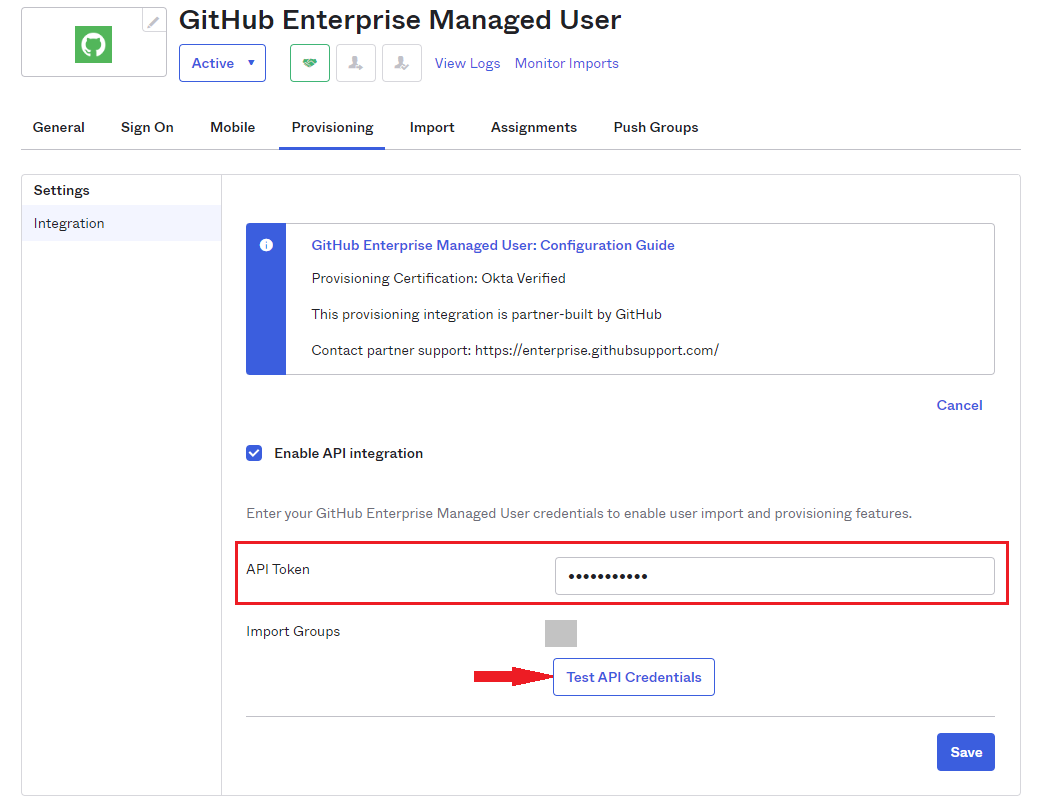The width and height of the screenshot is (1039, 804).
Task: Open the Sign On tab
Action: click(x=147, y=127)
